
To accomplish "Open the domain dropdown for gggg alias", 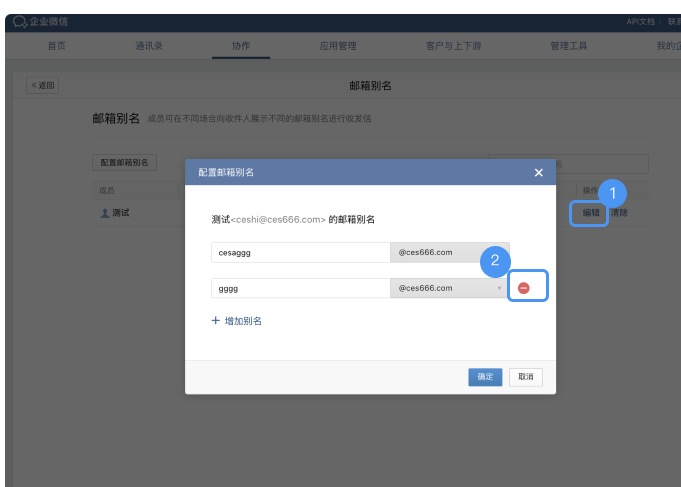I will [x=449, y=288].
